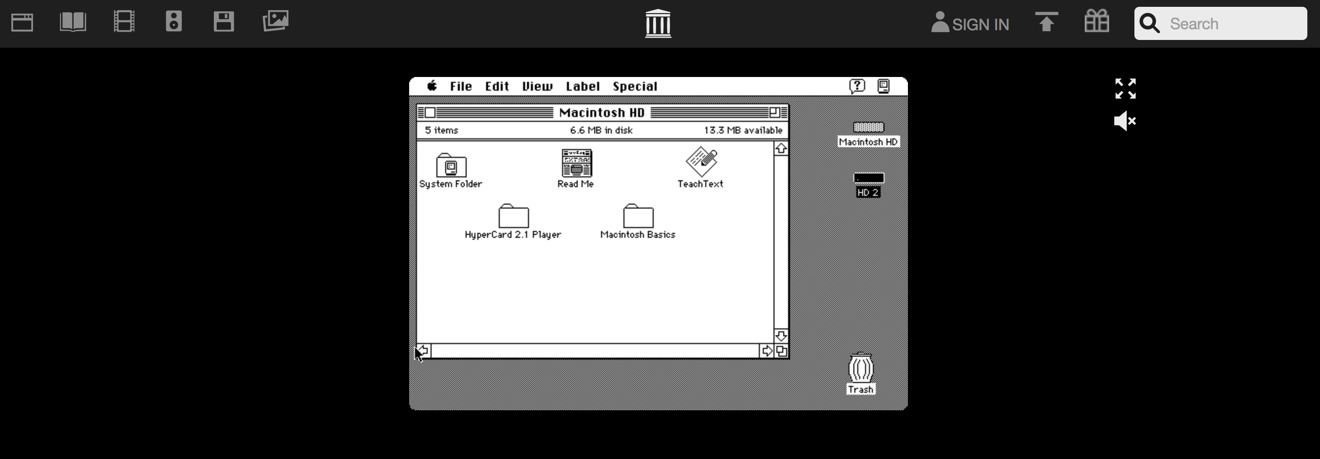This screenshot has width=1320, height=459.
Task: Click the horizontal scroll left arrow
Action: (424, 351)
